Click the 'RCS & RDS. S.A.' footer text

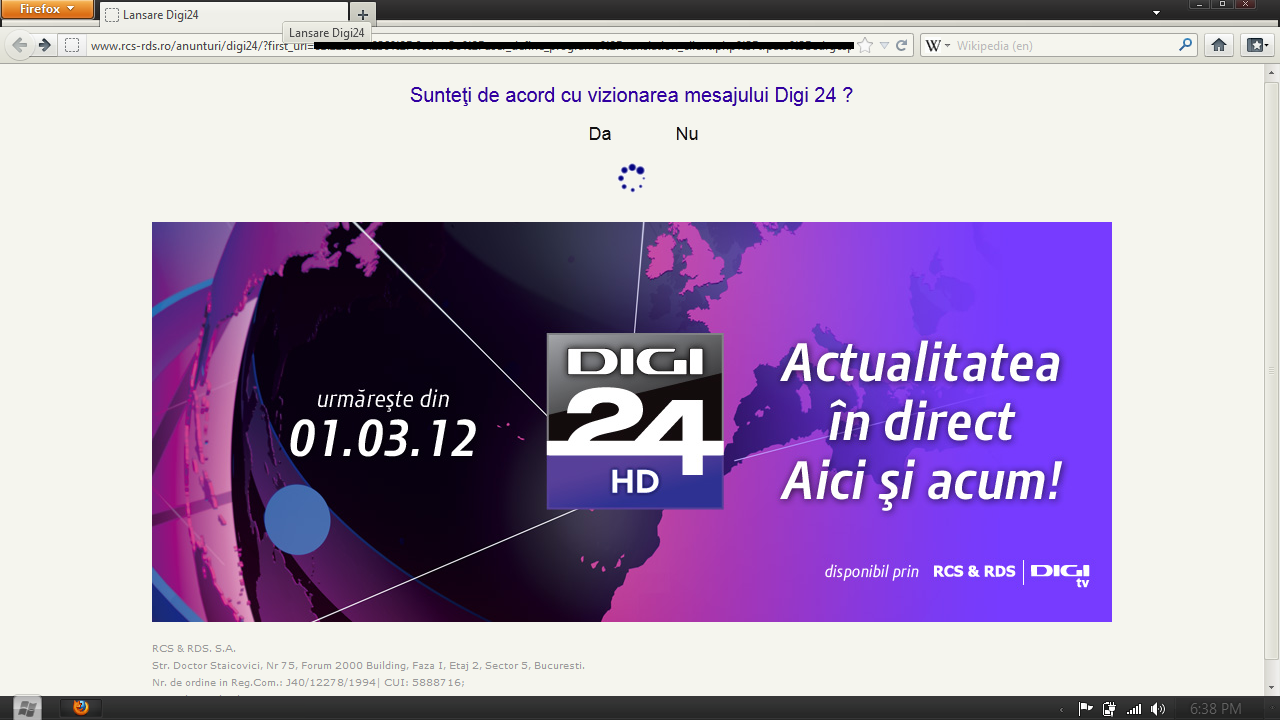coord(194,648)
